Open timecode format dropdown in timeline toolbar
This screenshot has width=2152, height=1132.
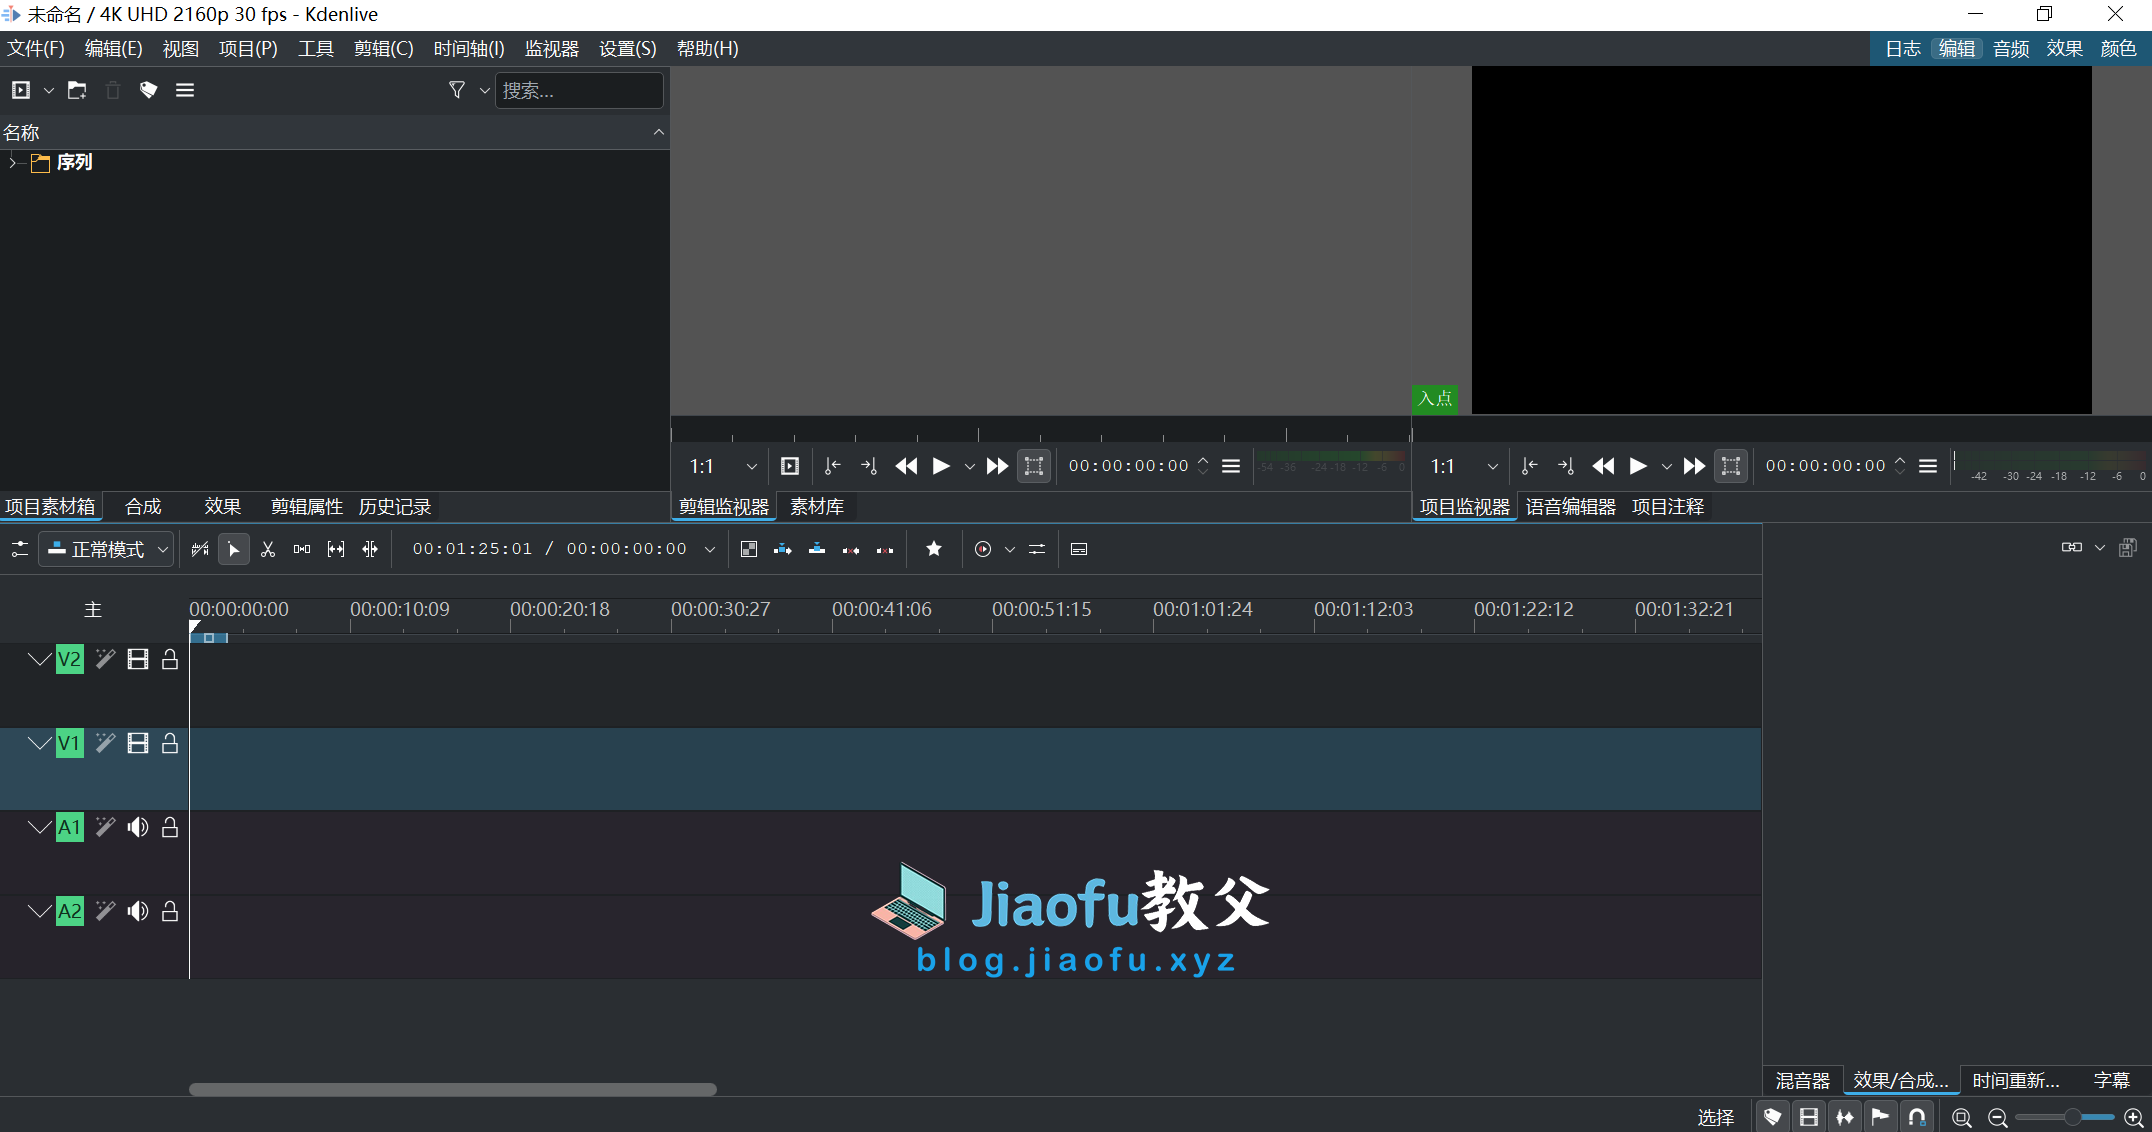[710, 549]
